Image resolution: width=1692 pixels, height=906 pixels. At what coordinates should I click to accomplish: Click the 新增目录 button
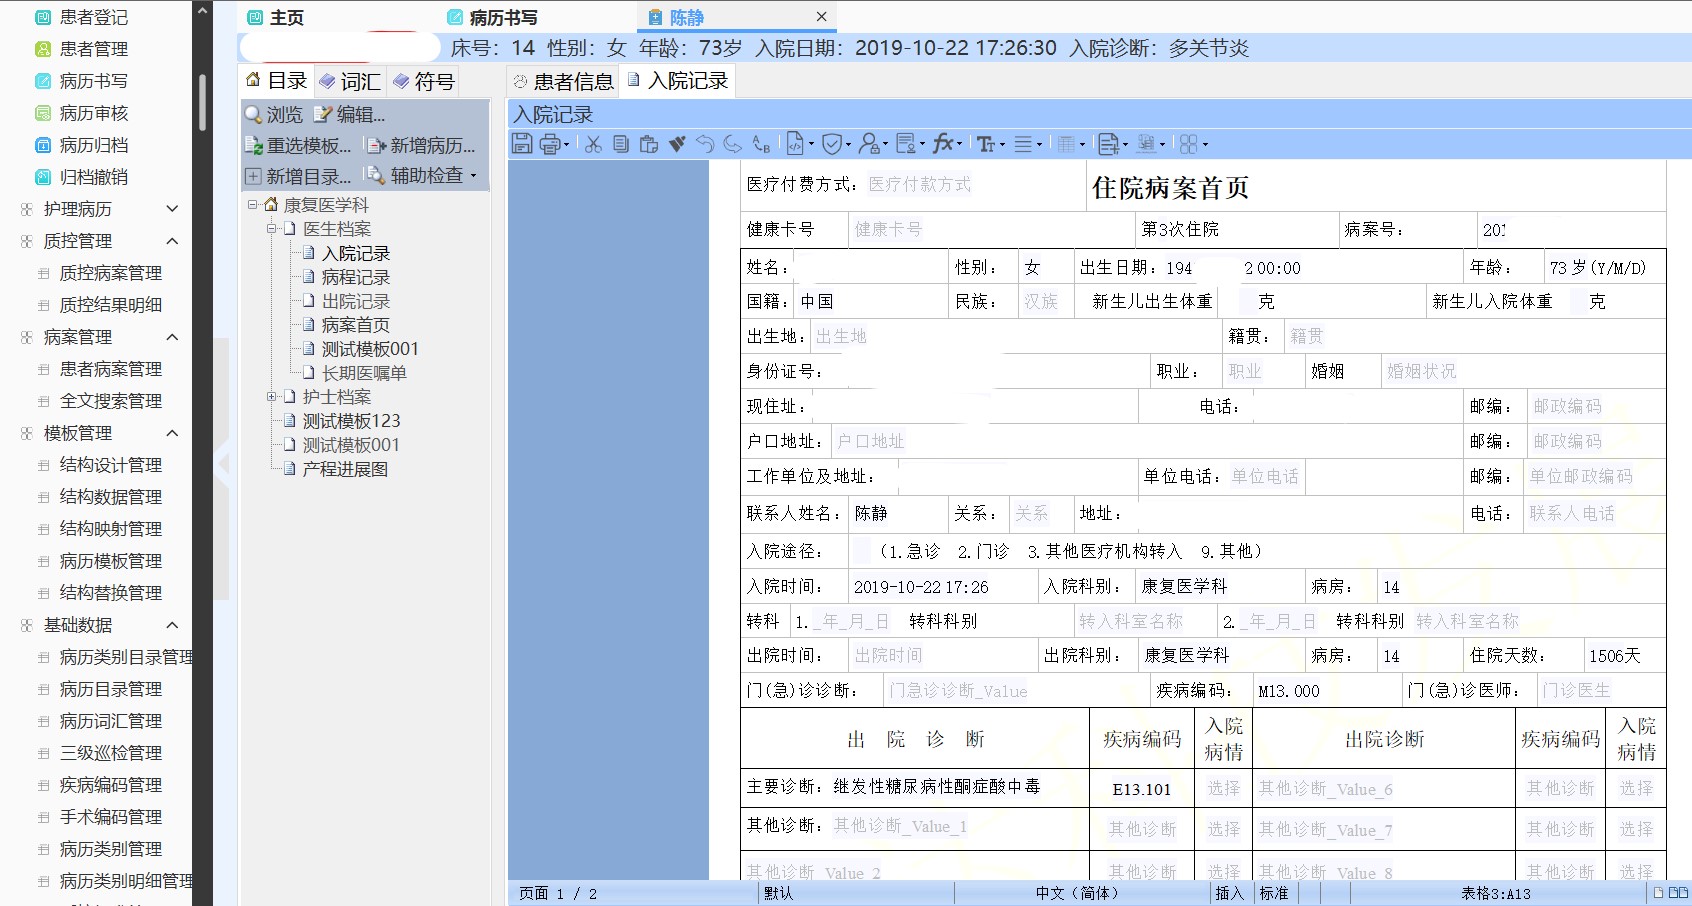[x=298, y=176]
